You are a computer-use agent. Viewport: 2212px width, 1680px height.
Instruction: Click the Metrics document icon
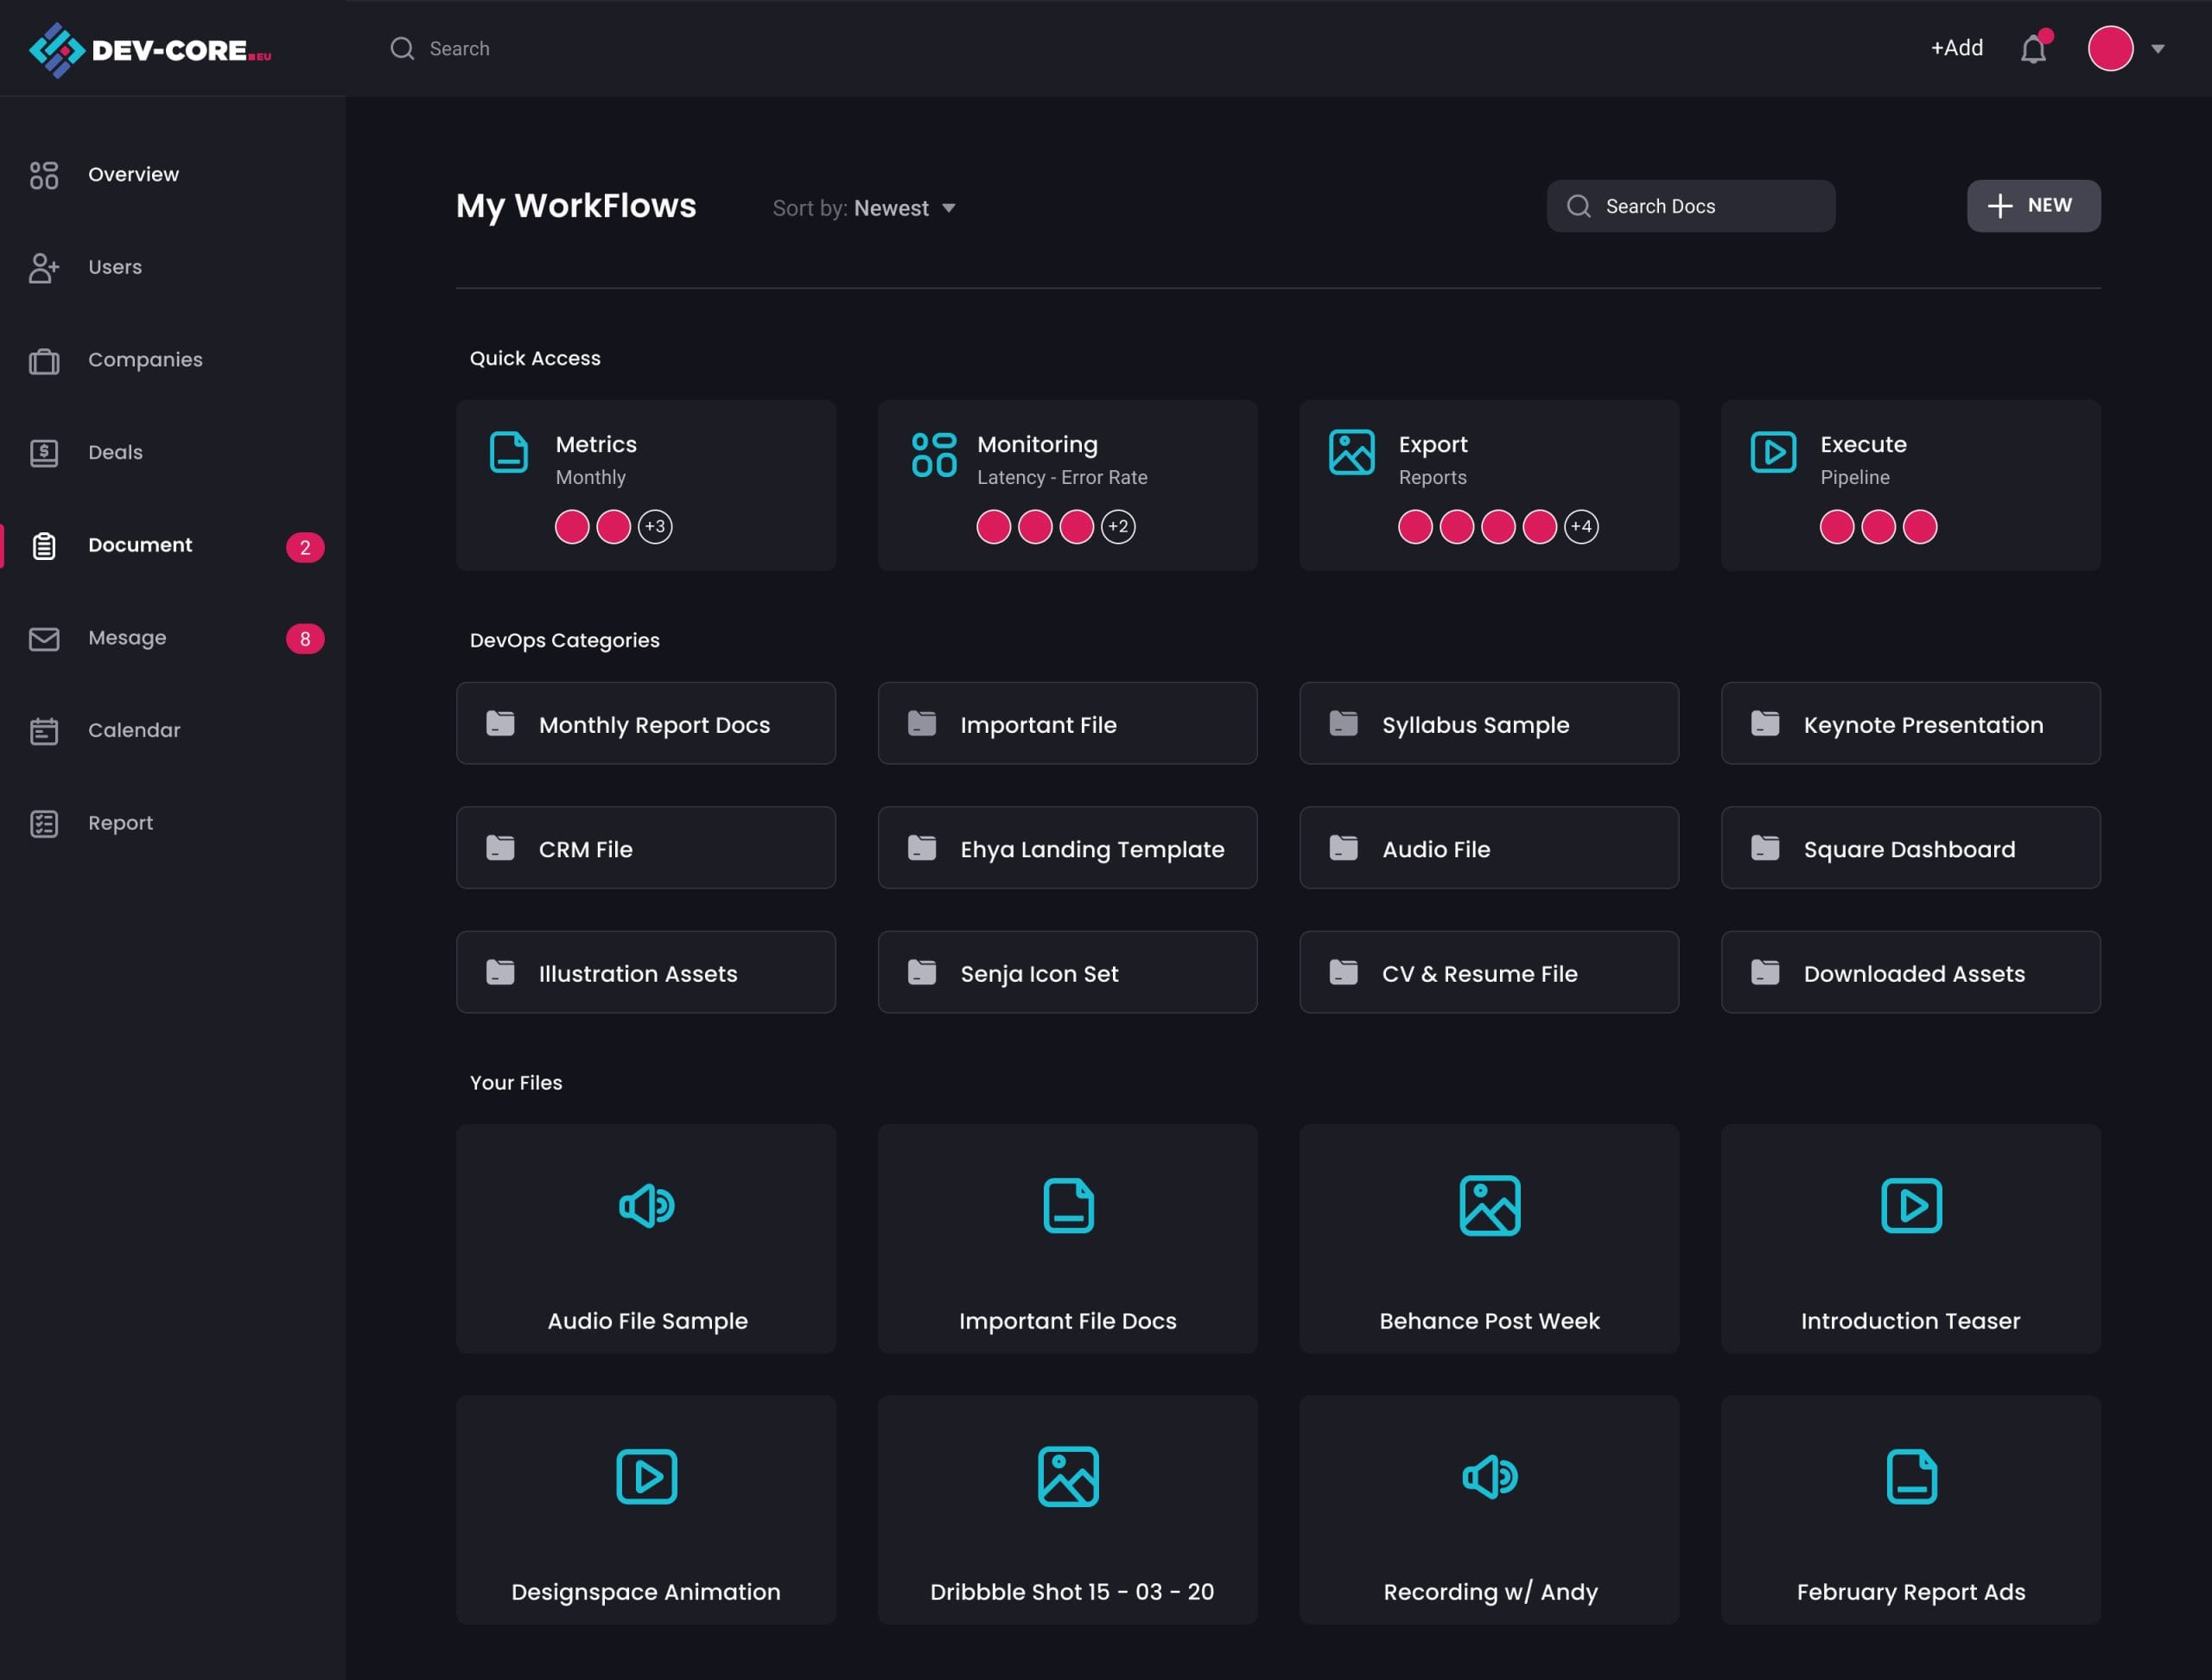[x=508, y=452]
